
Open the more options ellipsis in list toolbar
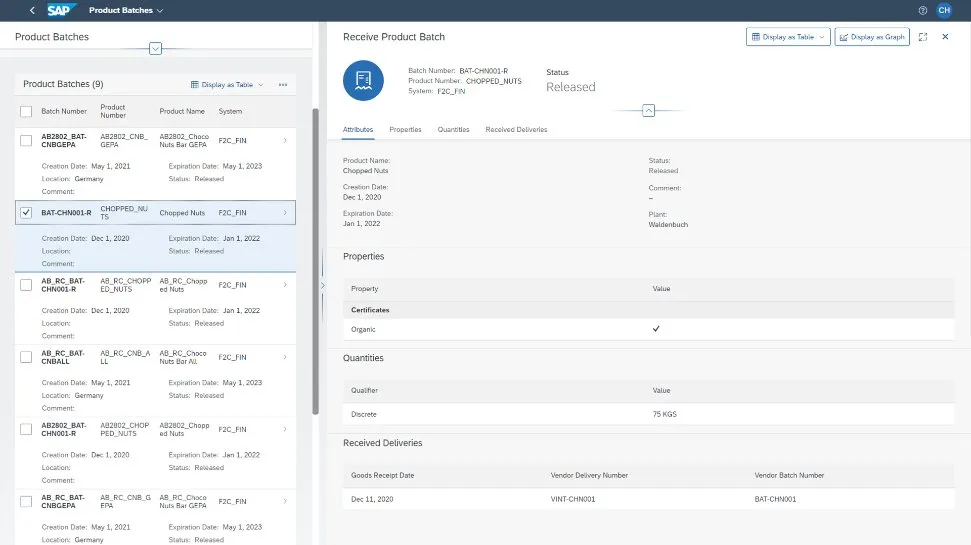(x=283, y=85)
